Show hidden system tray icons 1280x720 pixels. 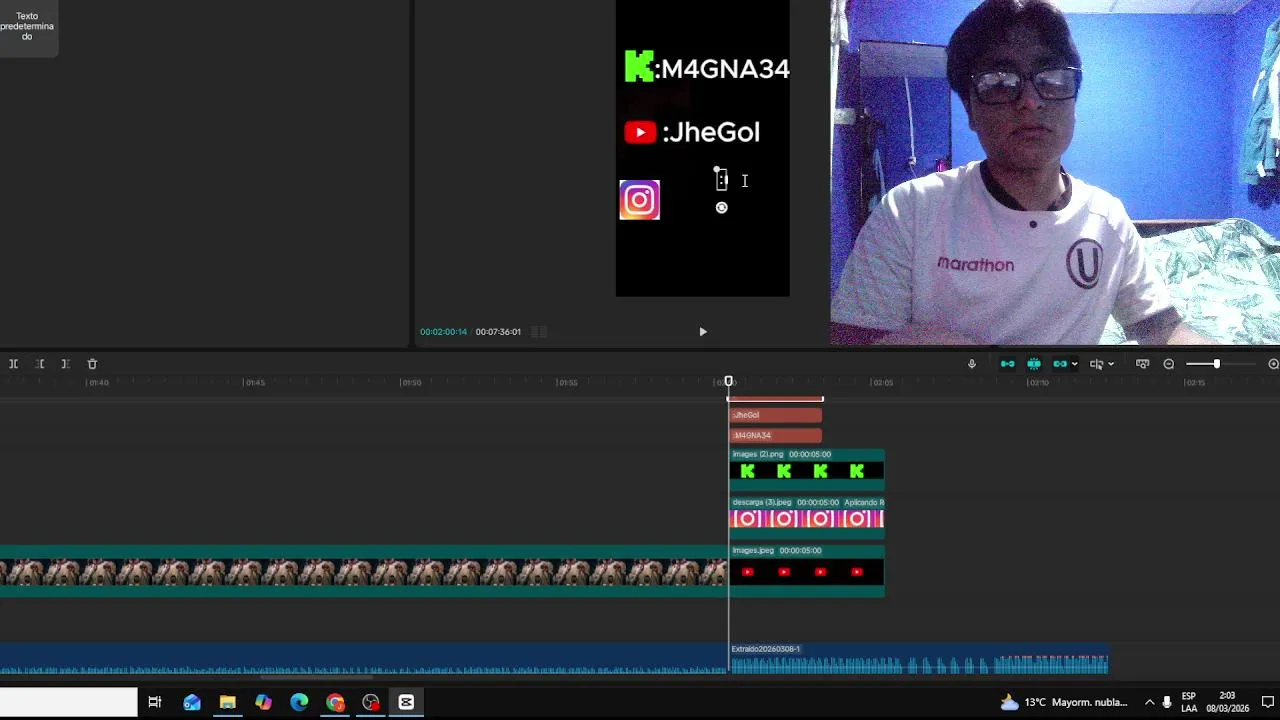pos(1149,702)
